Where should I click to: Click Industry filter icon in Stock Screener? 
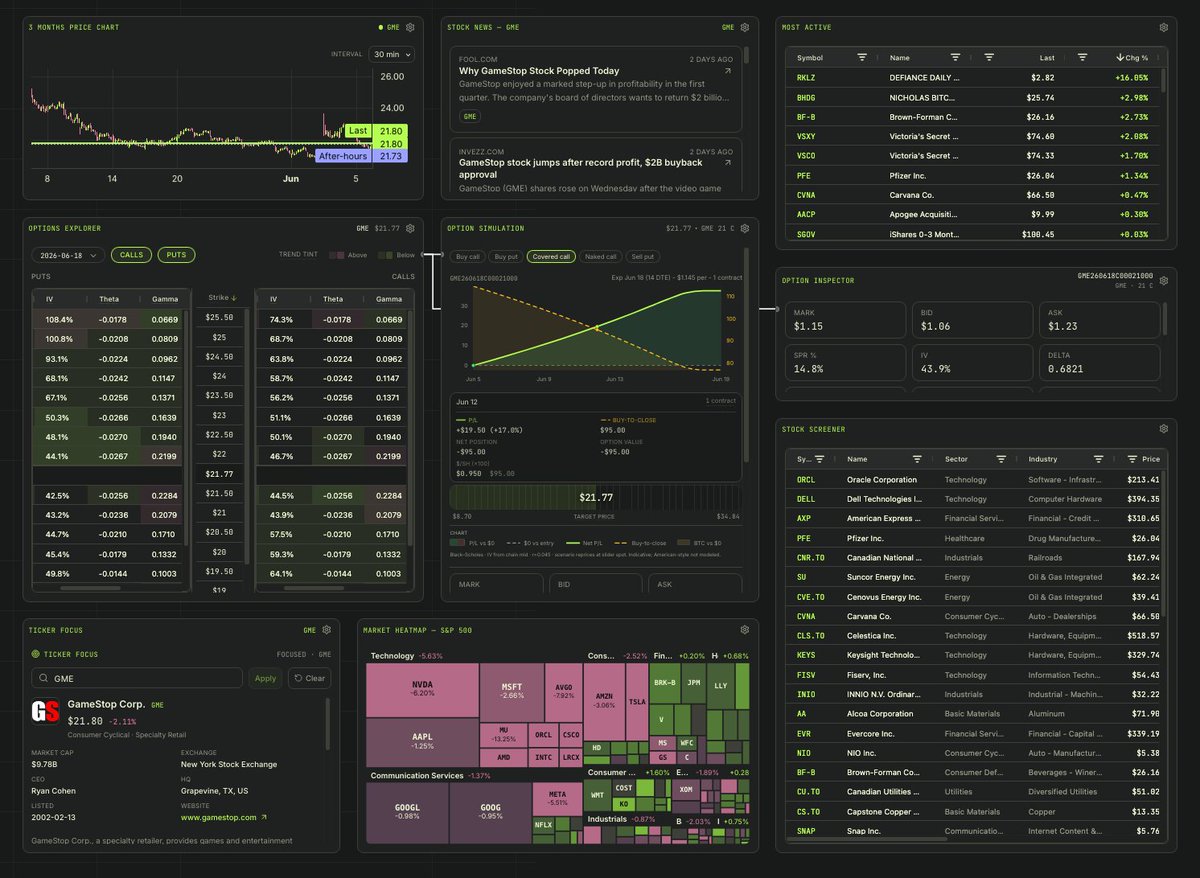1098,459
